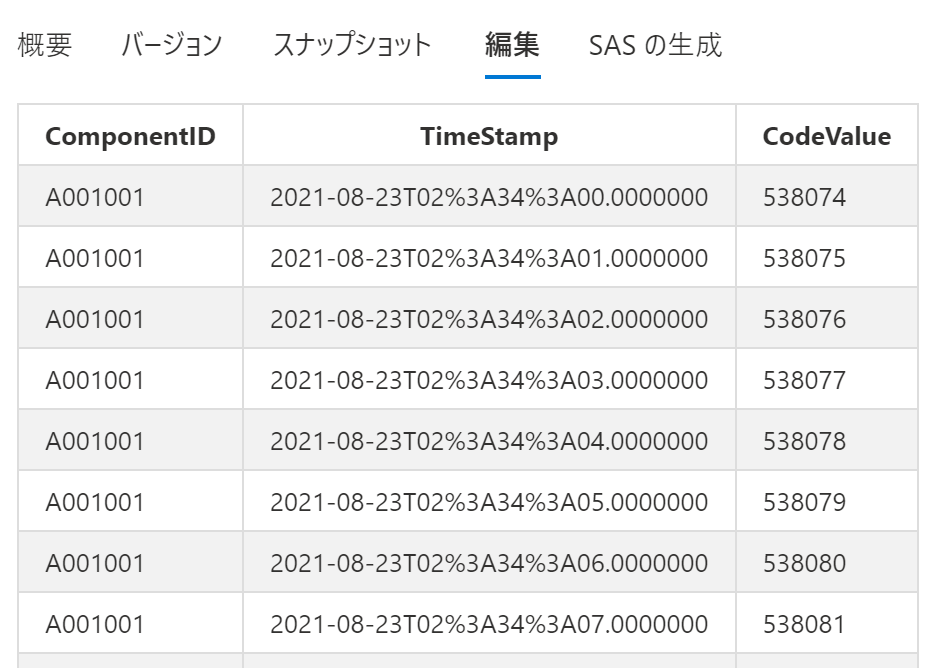Select the CodeValue cell 538081

coord(804,624)
